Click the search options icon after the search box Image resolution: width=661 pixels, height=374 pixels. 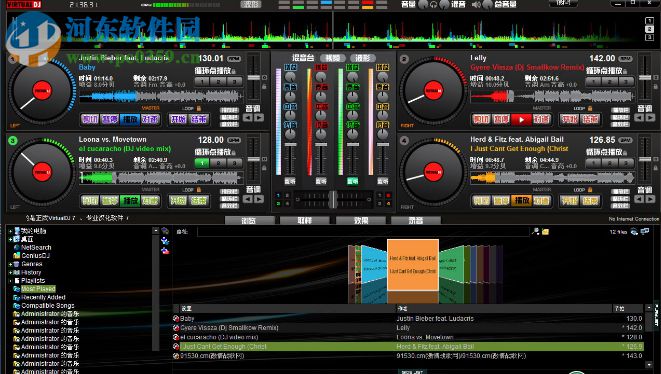point(536,231)
